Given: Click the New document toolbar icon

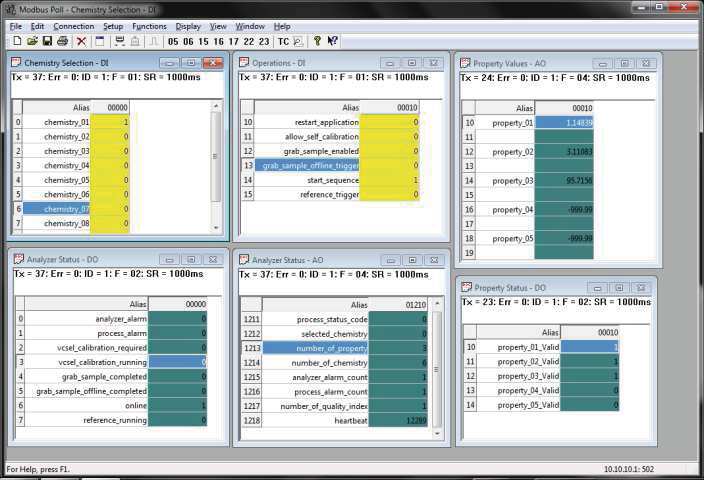Looking at the screenshot, I should point(17,41).
